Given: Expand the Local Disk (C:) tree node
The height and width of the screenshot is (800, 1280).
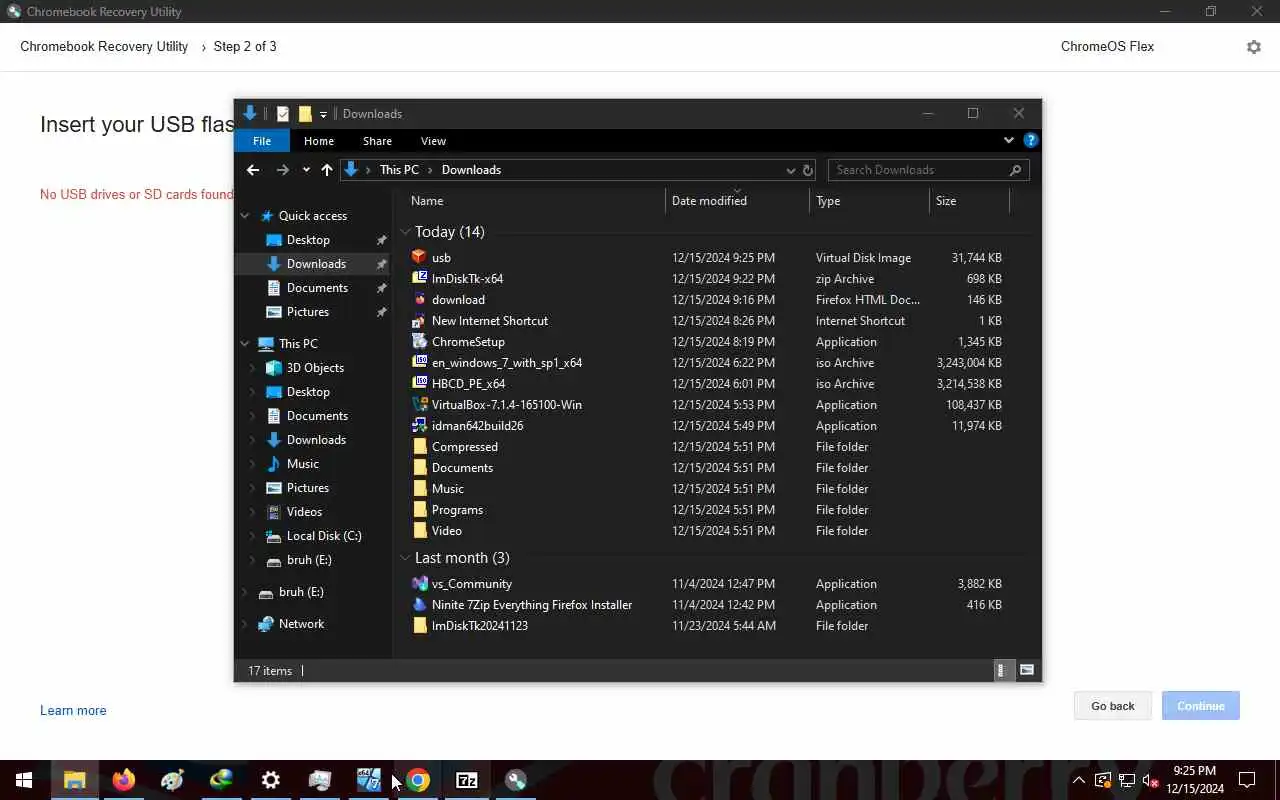Looking at the screenshot, I should click(253, 536).
